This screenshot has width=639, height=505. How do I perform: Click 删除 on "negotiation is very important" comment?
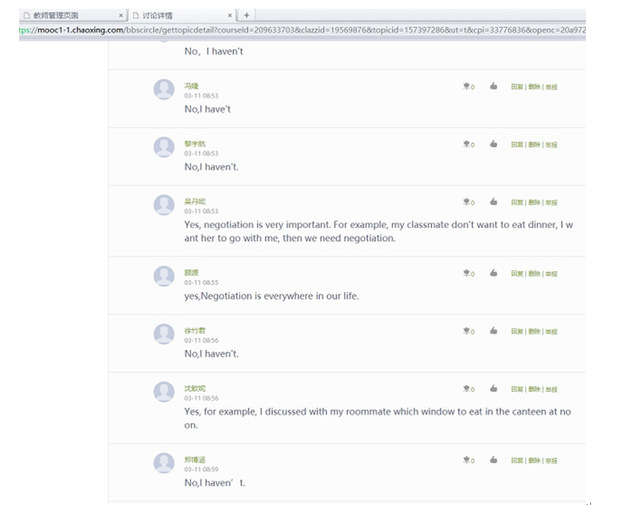point(534,202)
